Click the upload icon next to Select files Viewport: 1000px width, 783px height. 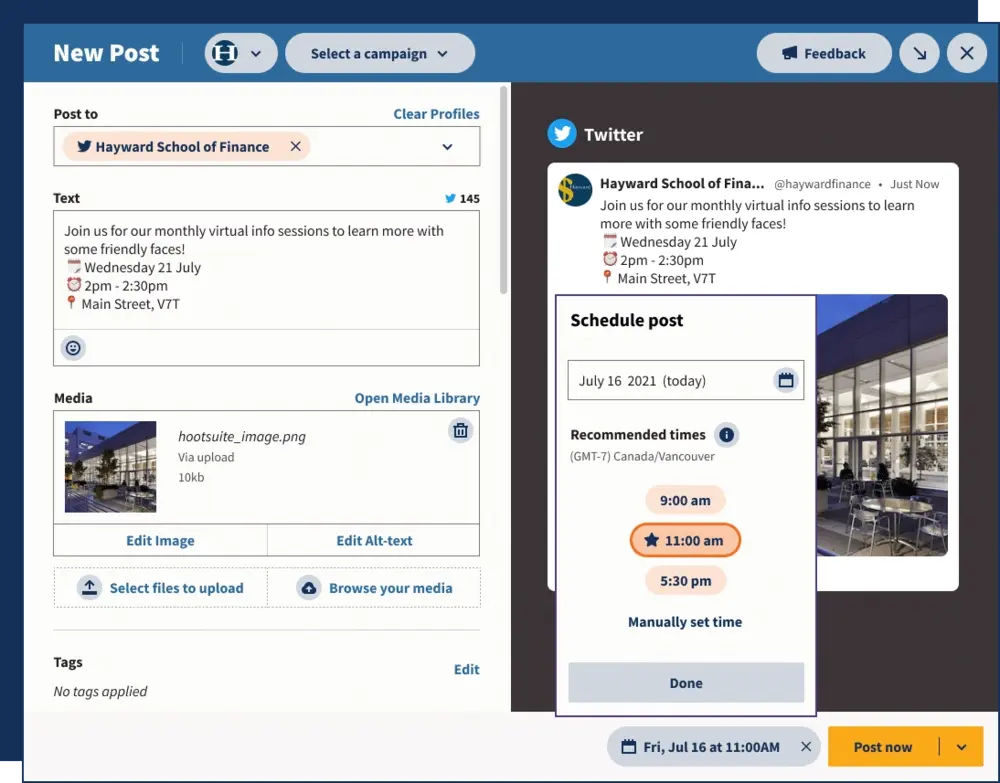[91, 588]
